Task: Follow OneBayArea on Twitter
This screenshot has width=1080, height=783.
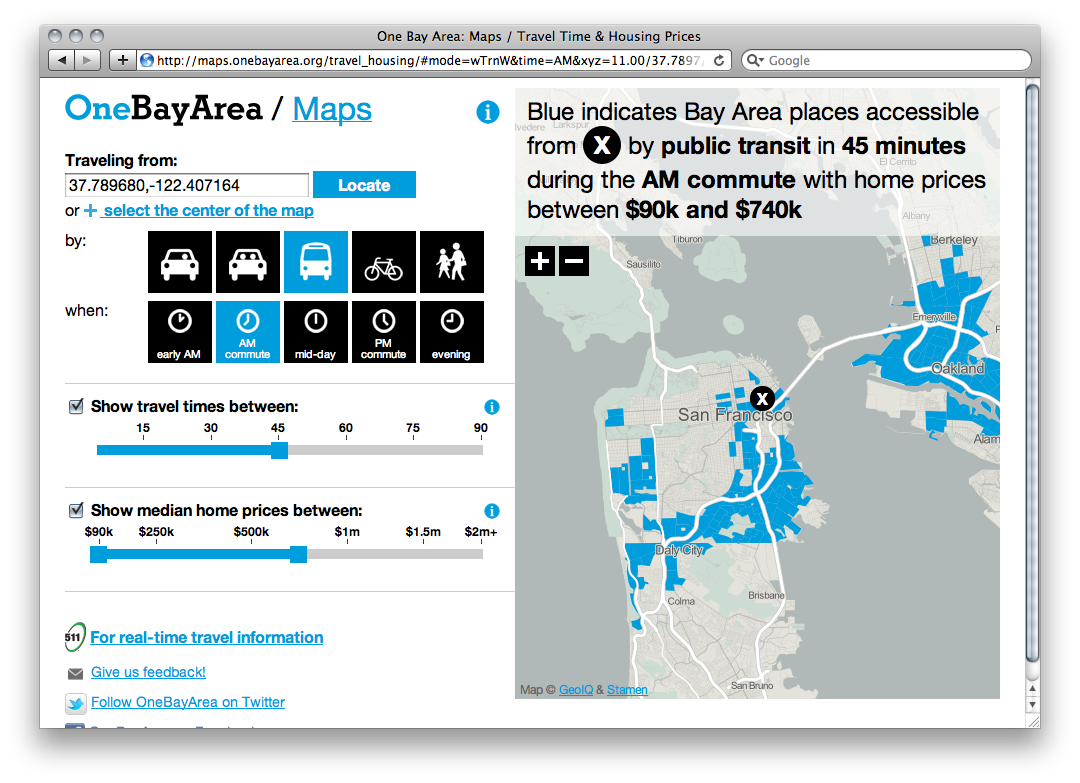Action: click(x=187, y=703)
